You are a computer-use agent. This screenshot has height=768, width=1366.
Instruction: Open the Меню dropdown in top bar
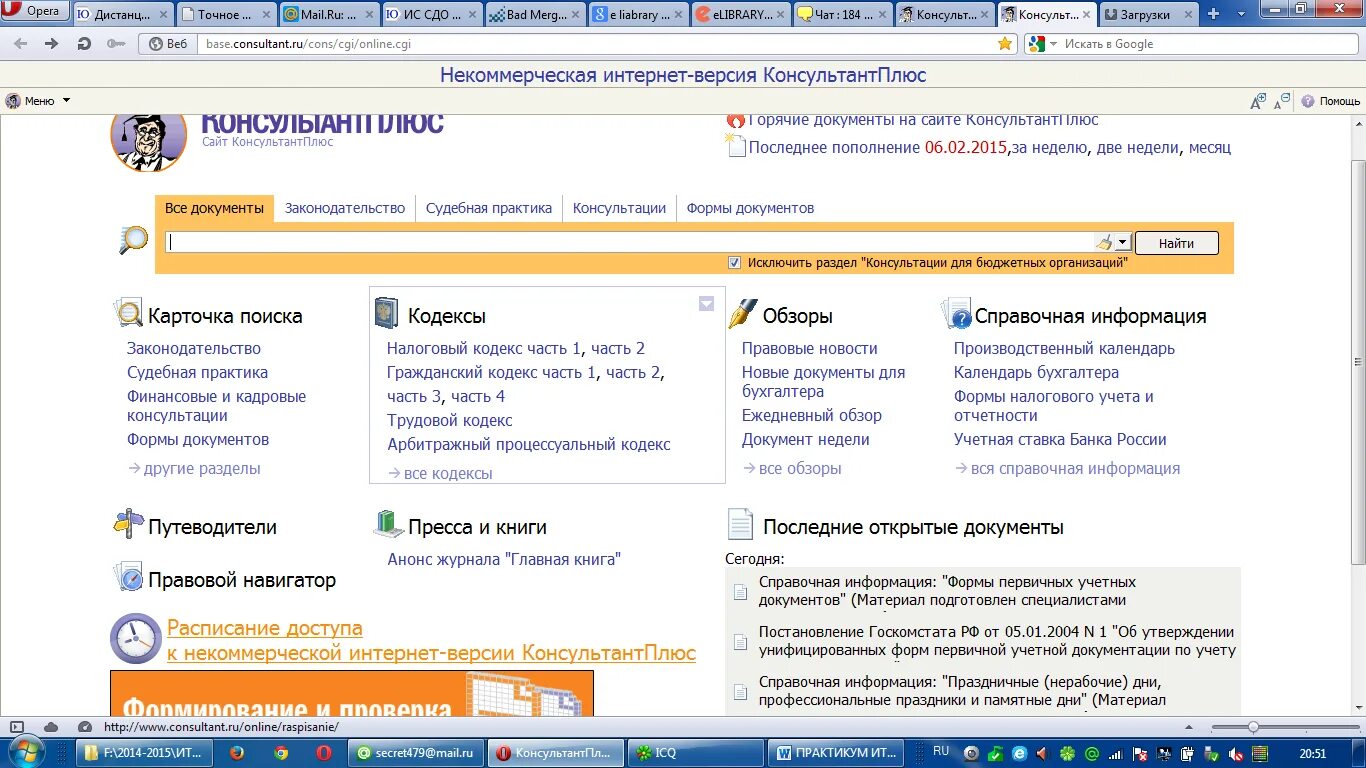click(38, 101)
